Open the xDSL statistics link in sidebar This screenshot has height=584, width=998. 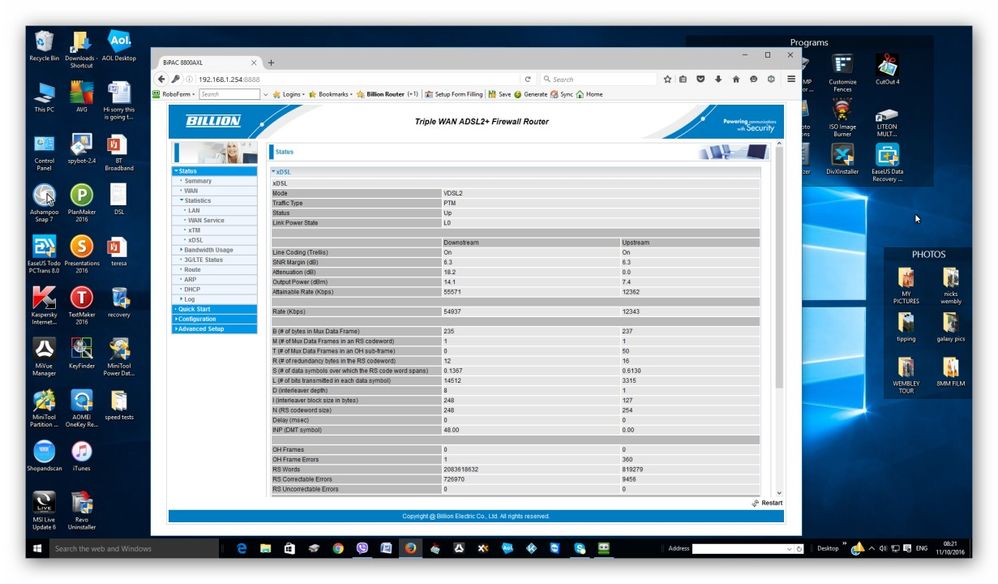[195, 240]
